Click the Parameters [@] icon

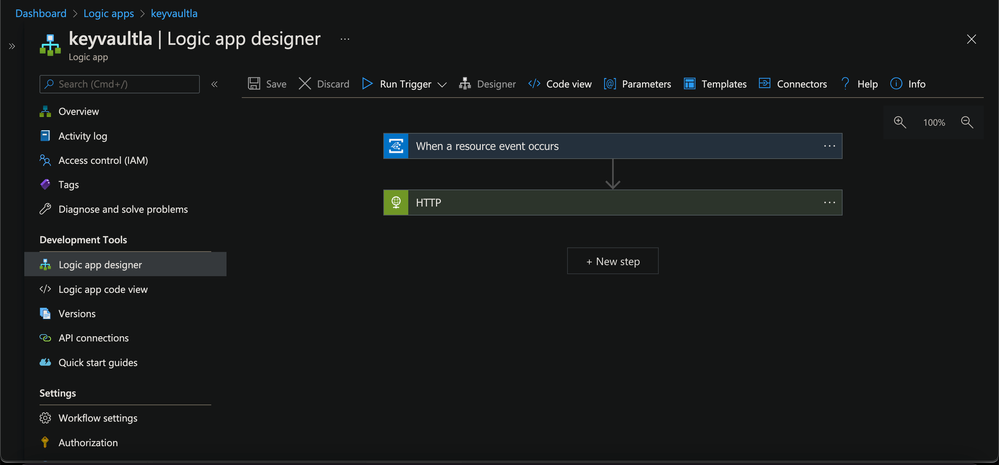(x=610, y=83)
